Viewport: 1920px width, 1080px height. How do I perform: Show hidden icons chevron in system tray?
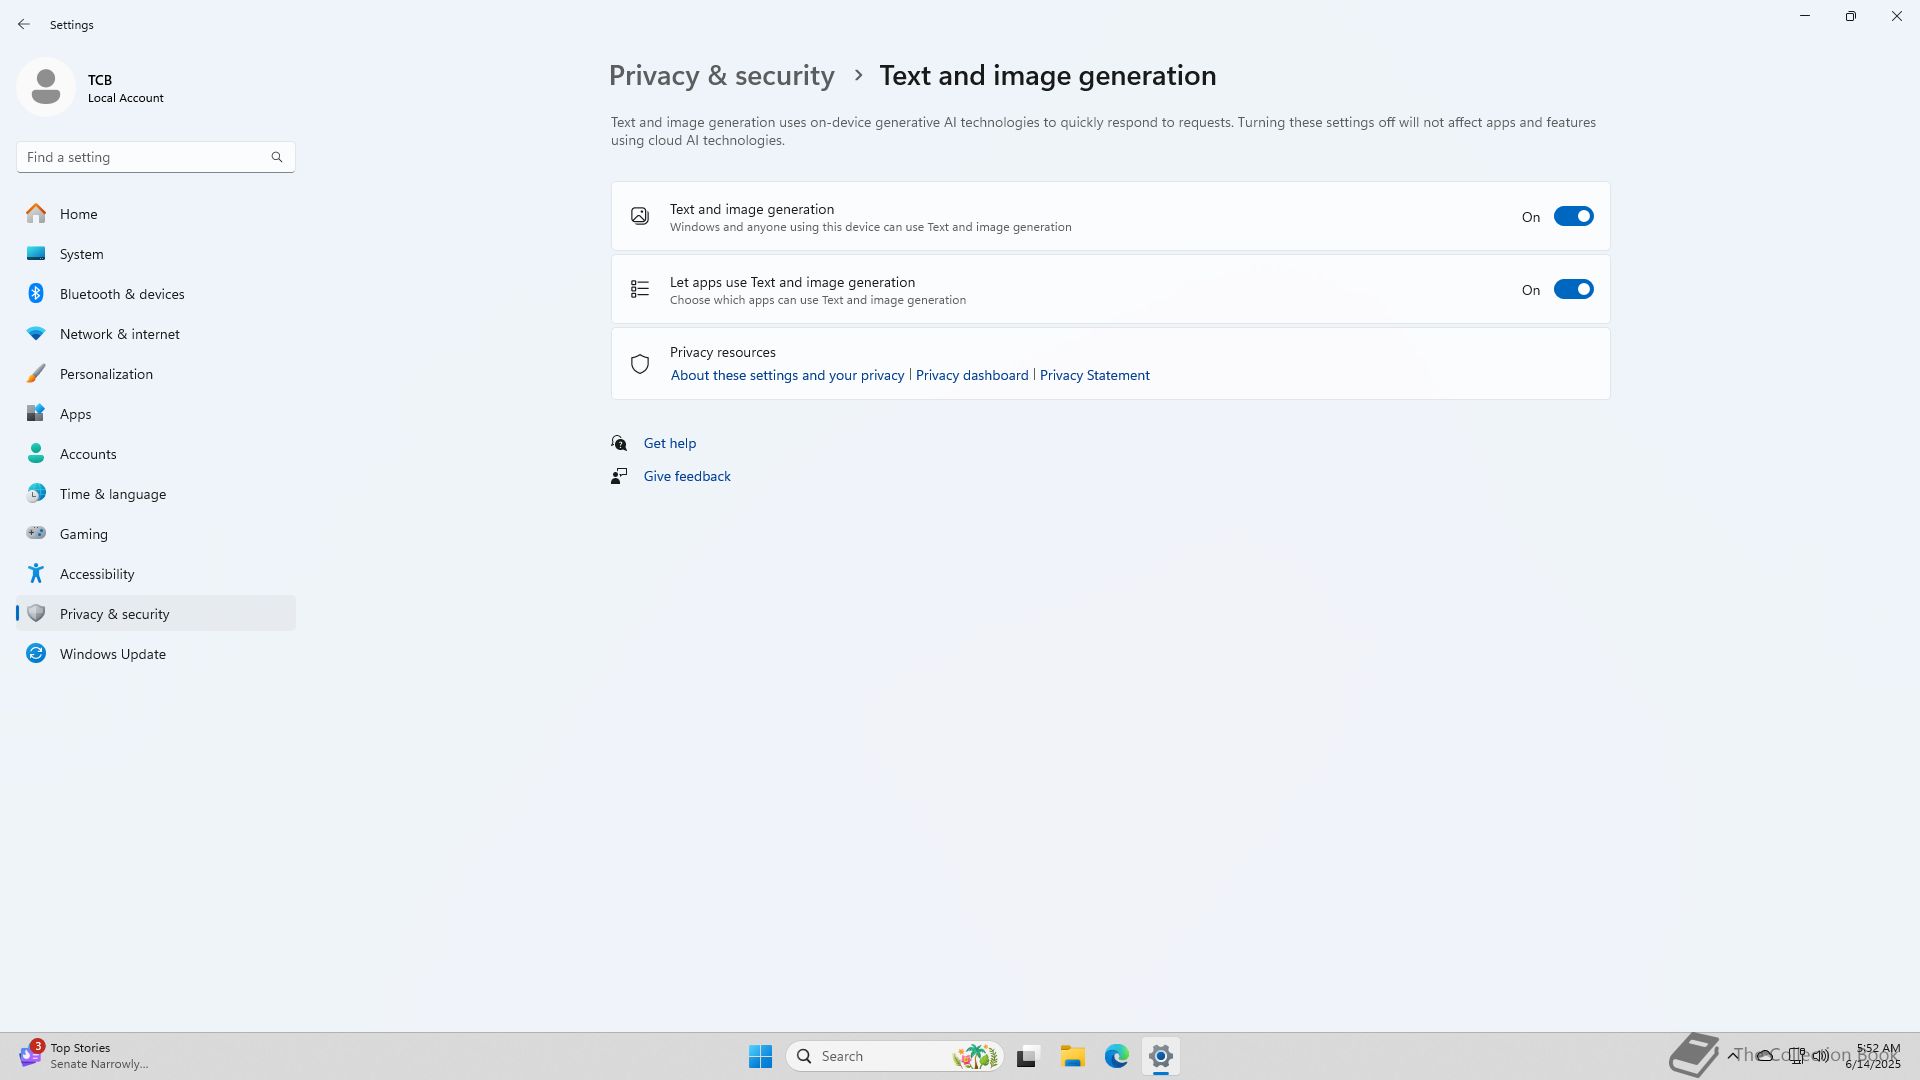(x=1732, y=1056)
